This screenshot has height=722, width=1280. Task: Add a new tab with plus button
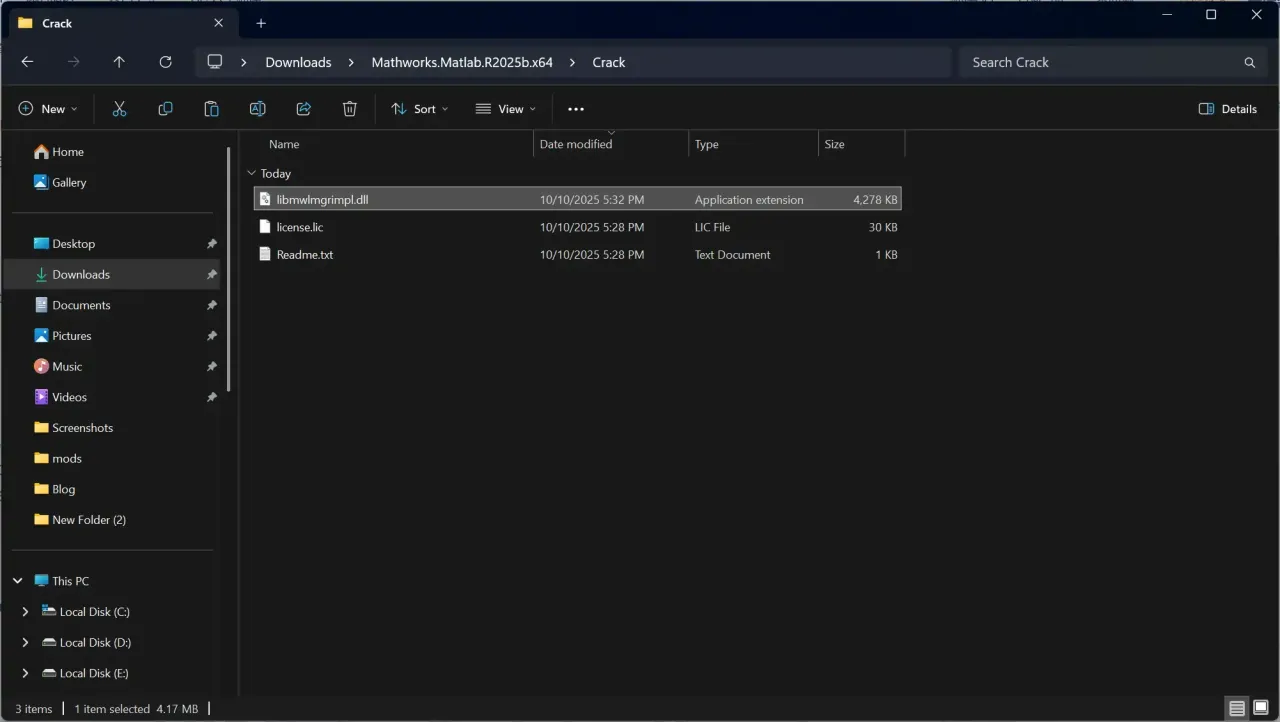pos(261,23)
